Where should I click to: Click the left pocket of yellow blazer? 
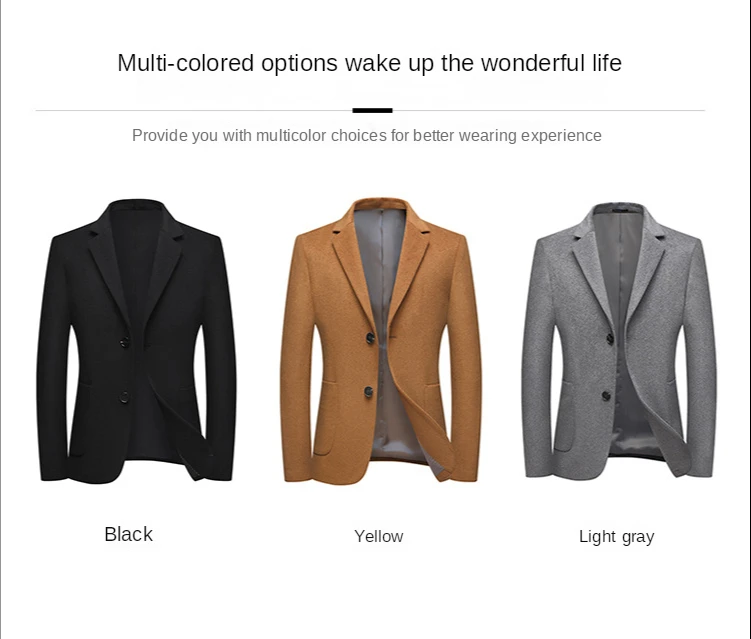click(x=326, y=418)
